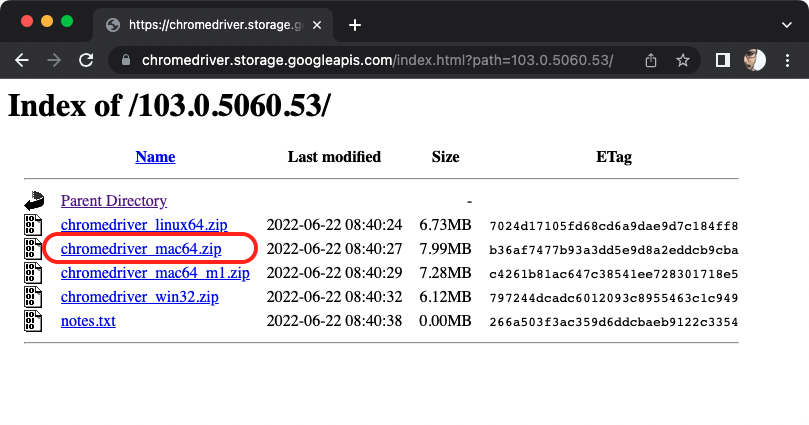
Task: Open the share page icon in address bar
Action: [x=651, y=60]
